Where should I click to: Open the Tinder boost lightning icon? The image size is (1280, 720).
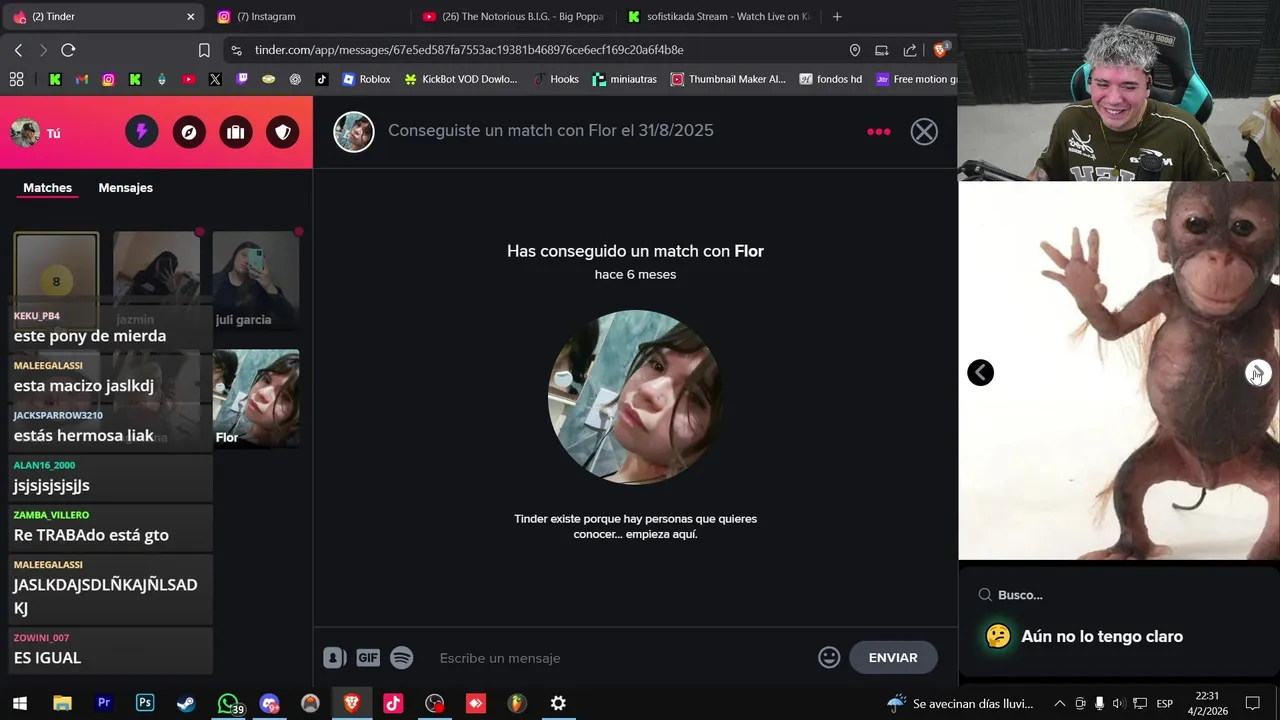tap(141, 131)
